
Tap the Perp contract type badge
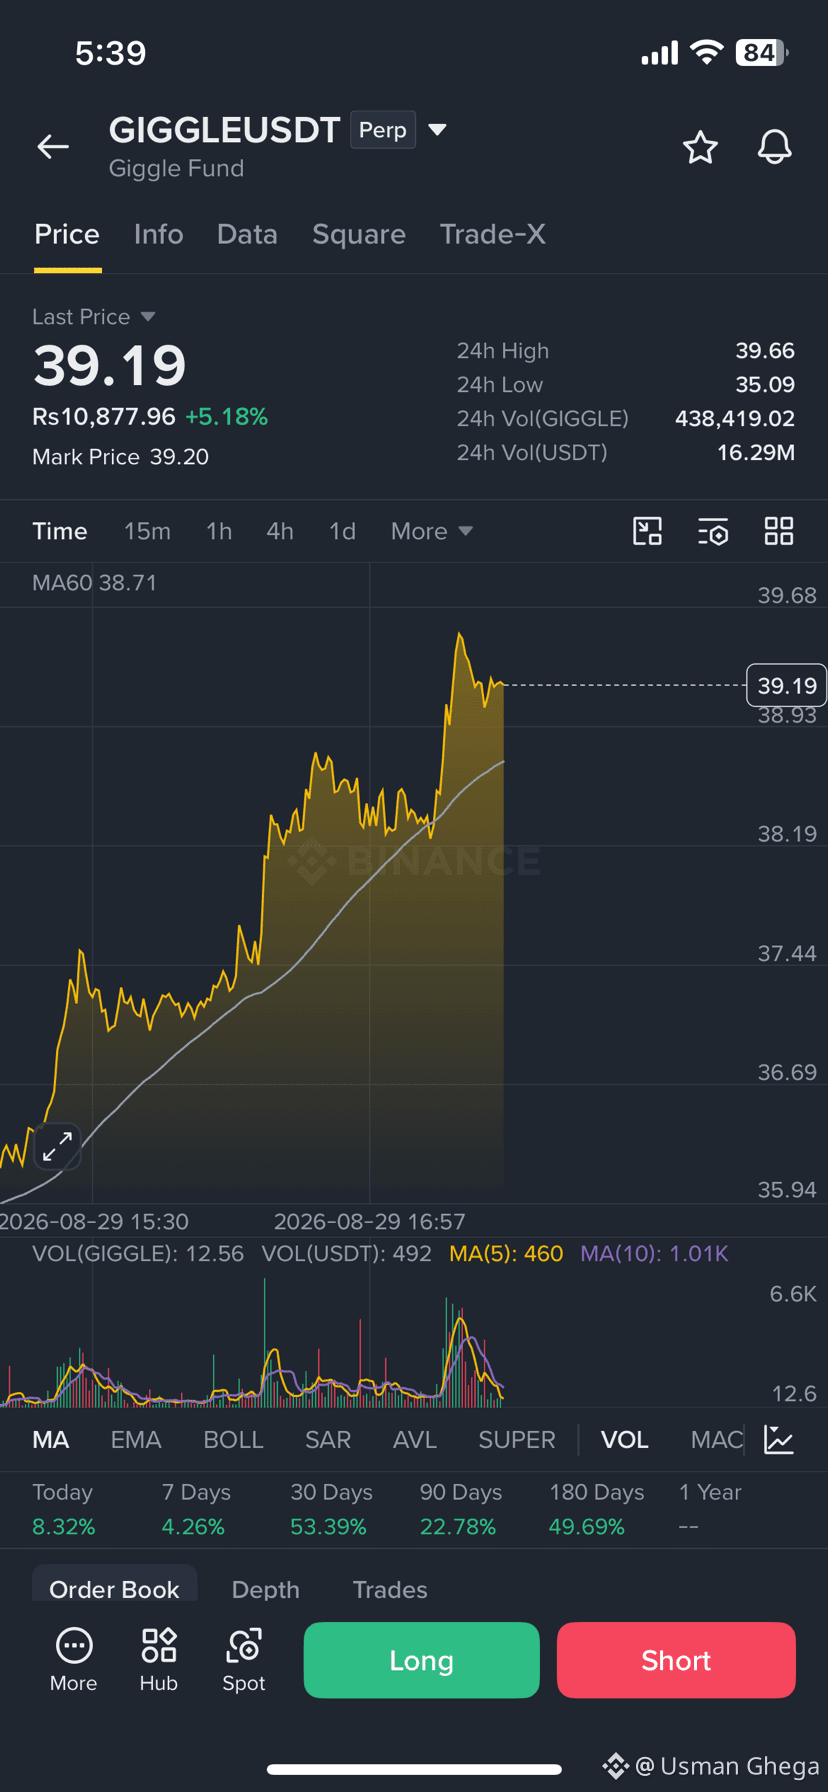[x=383, y=130]
